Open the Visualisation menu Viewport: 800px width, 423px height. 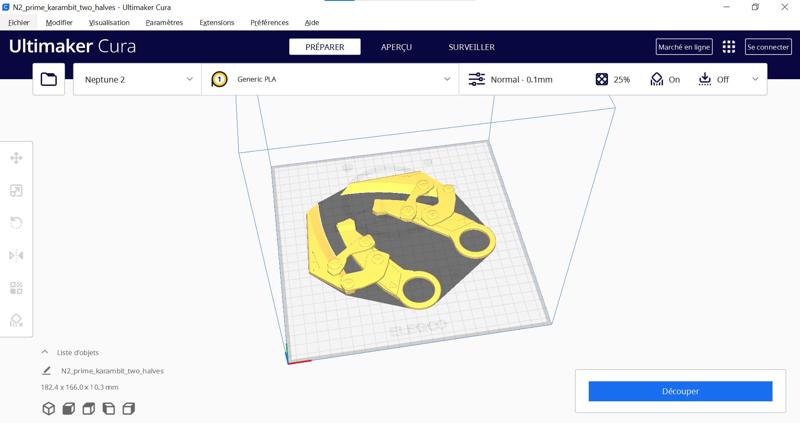109,22
